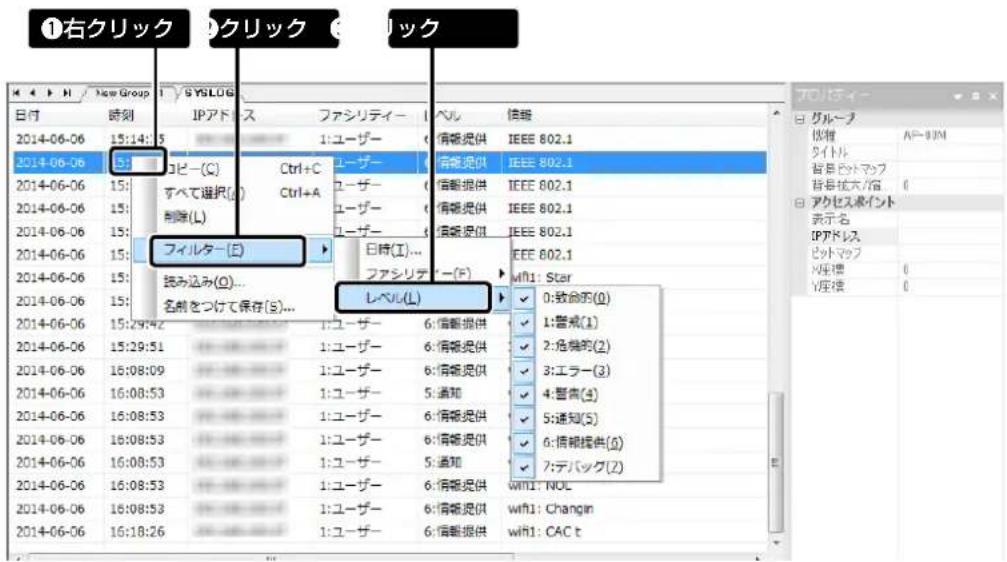This screenshot has width=1007, height=562.
Task: Sort by 日付 column header
Action: [x=28, y=116]
